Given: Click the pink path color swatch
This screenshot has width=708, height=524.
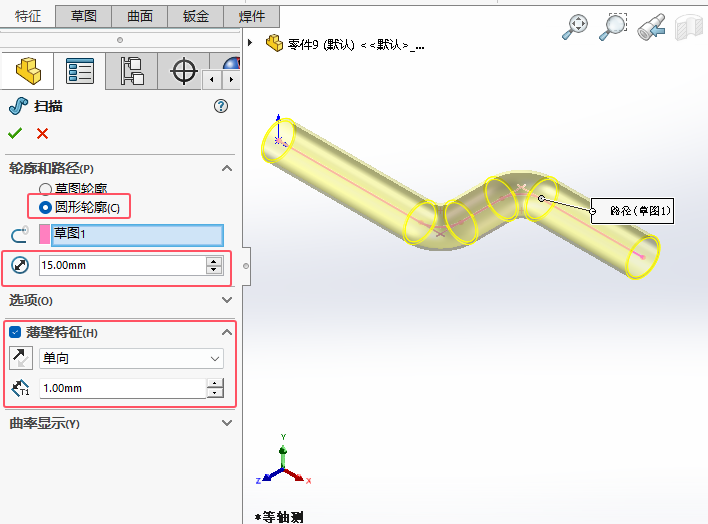Looking at the screenshot, I should point(44,234).
